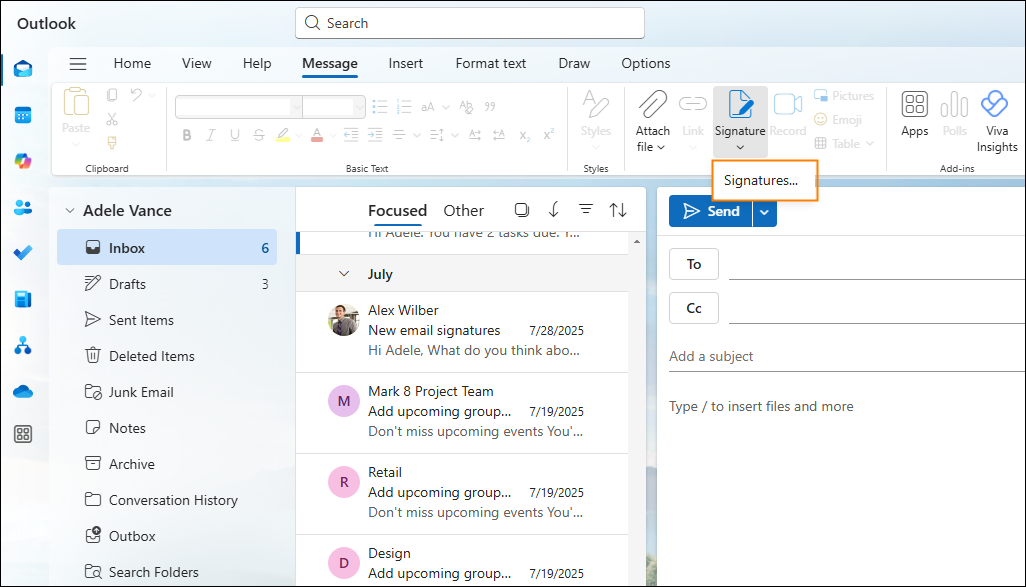Switch to the Insert ribbon tab
The image size is (1026, 587).
pos(406,63)
